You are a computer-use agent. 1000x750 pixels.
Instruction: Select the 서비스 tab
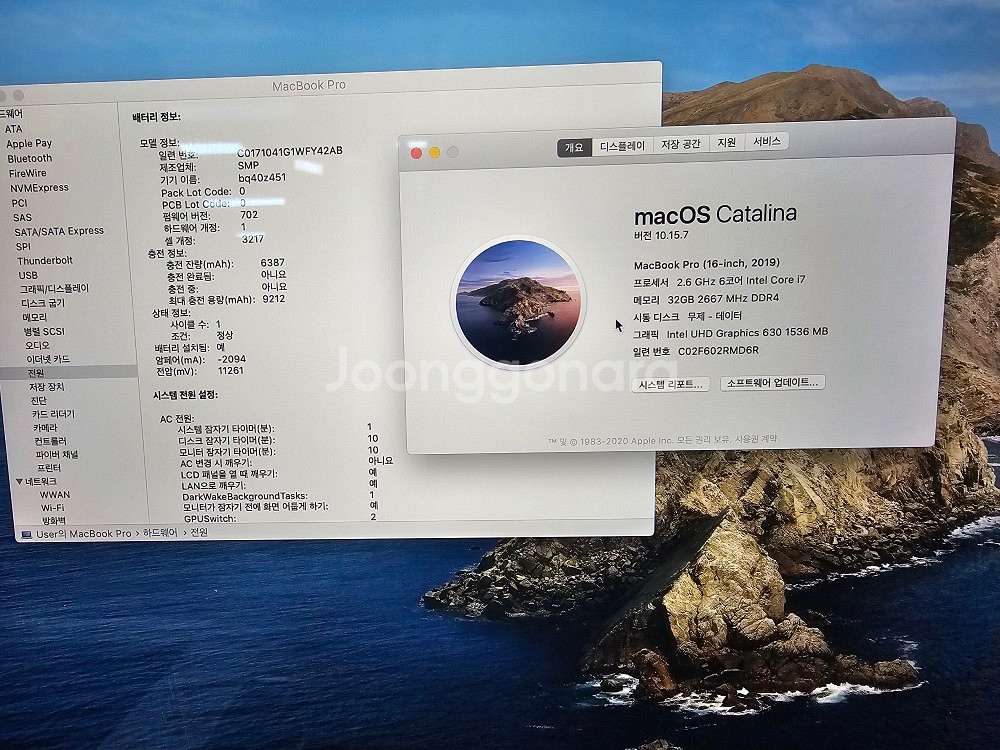click(x=767, y=141)
